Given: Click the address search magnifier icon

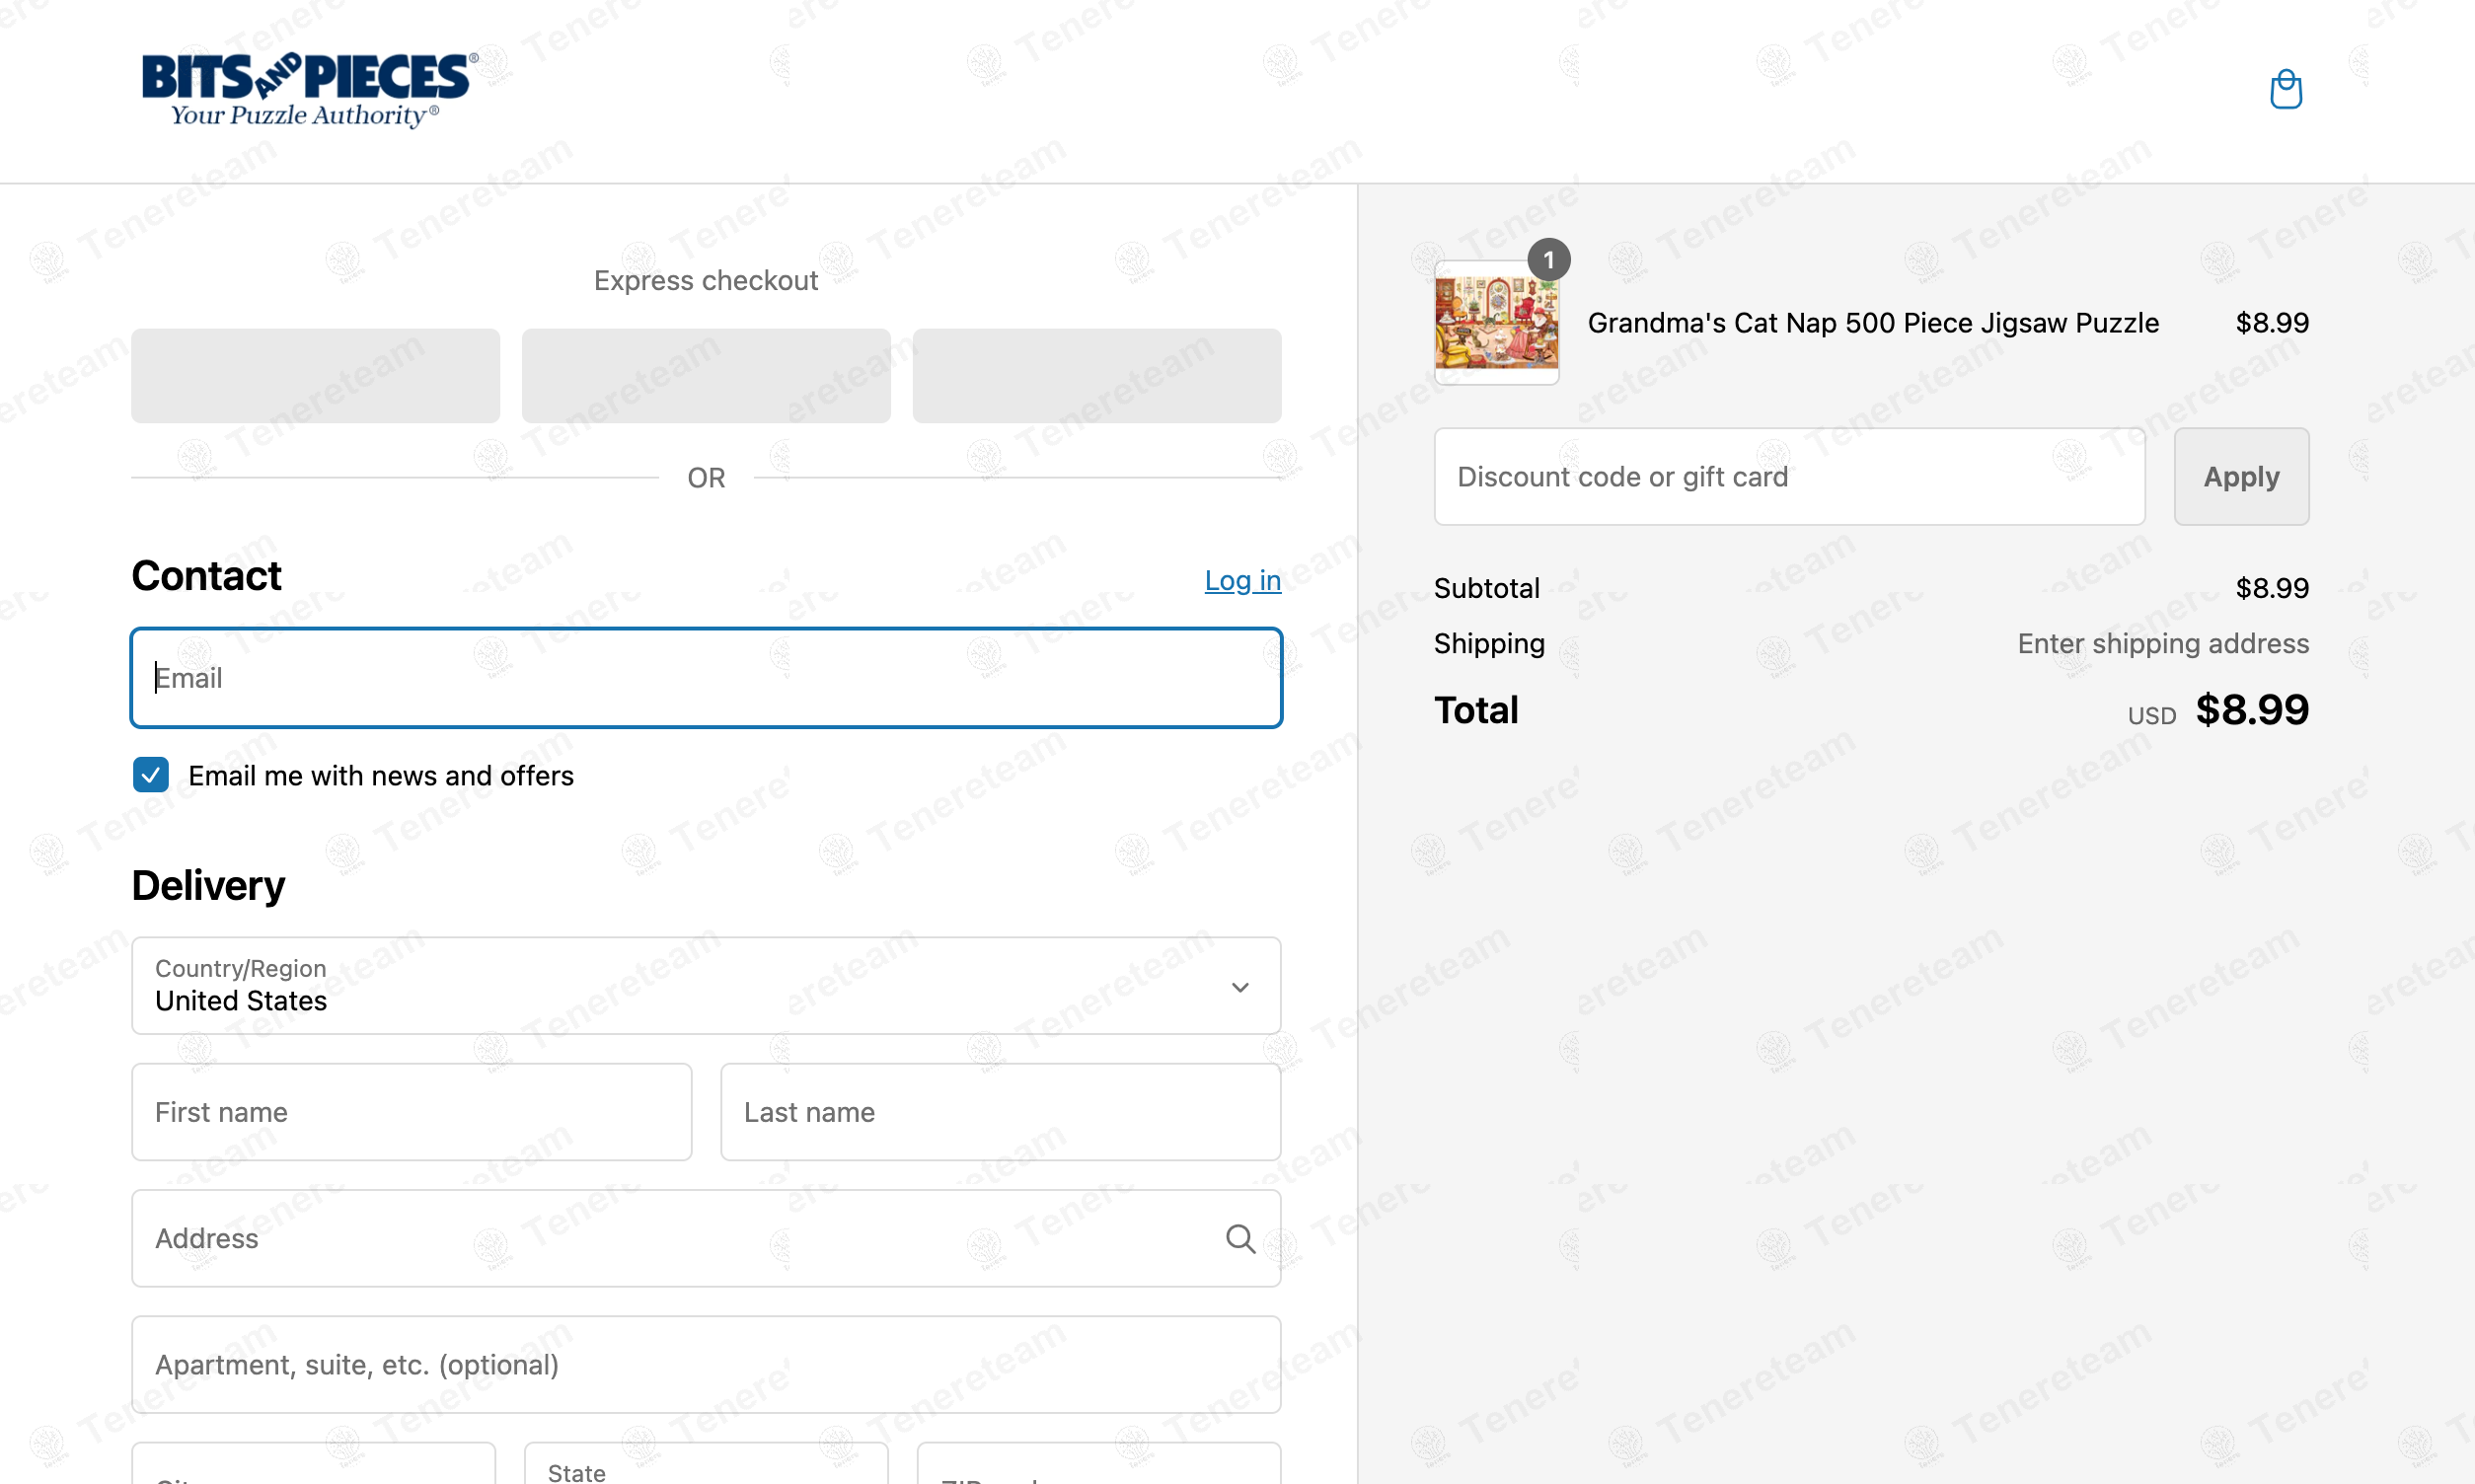Looking at the screenshot, I should [1240, 1238].
